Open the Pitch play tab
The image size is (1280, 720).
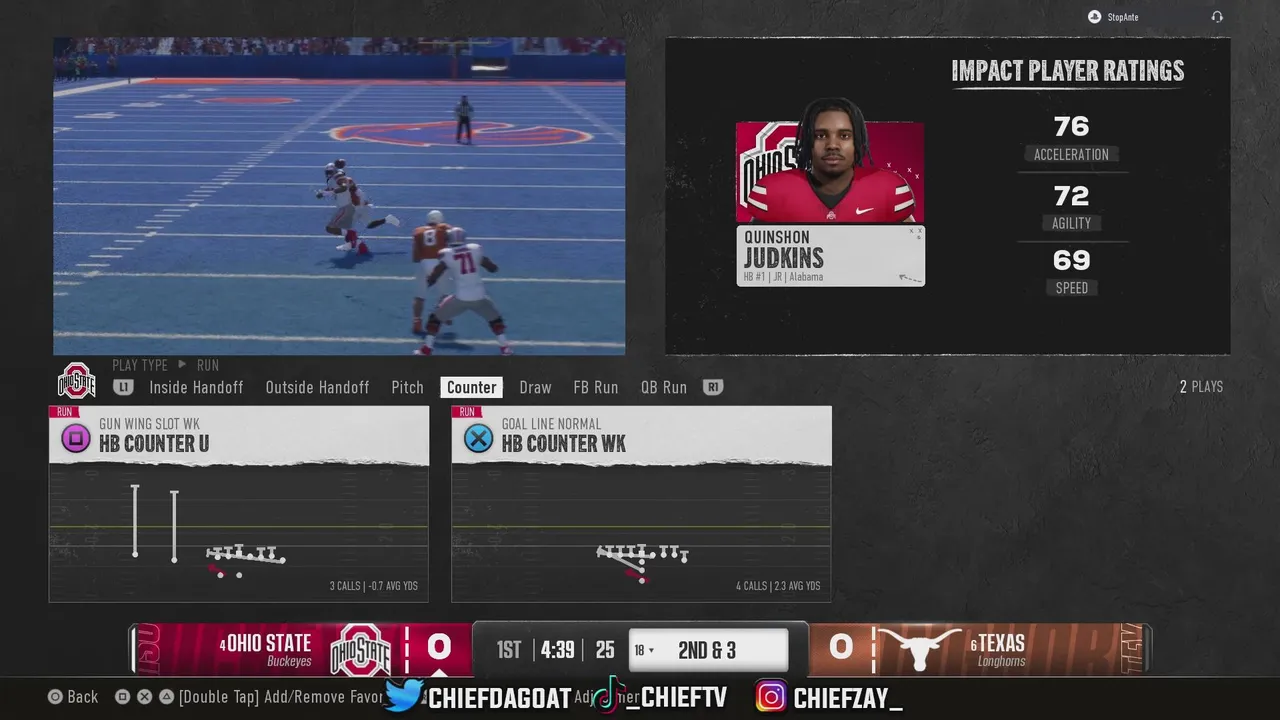[407, 387]
